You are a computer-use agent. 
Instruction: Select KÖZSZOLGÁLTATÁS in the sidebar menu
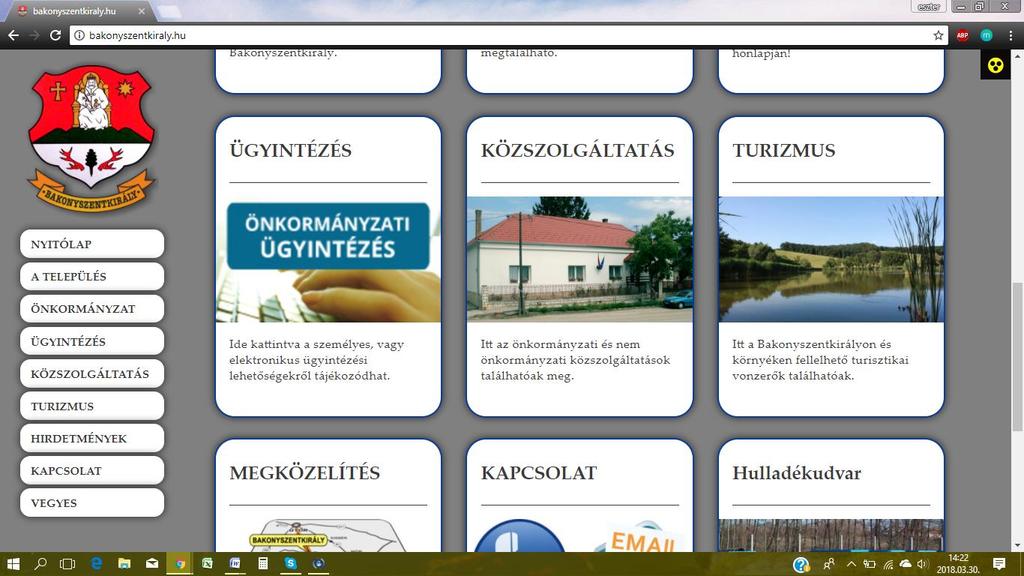tap(92, 374)
